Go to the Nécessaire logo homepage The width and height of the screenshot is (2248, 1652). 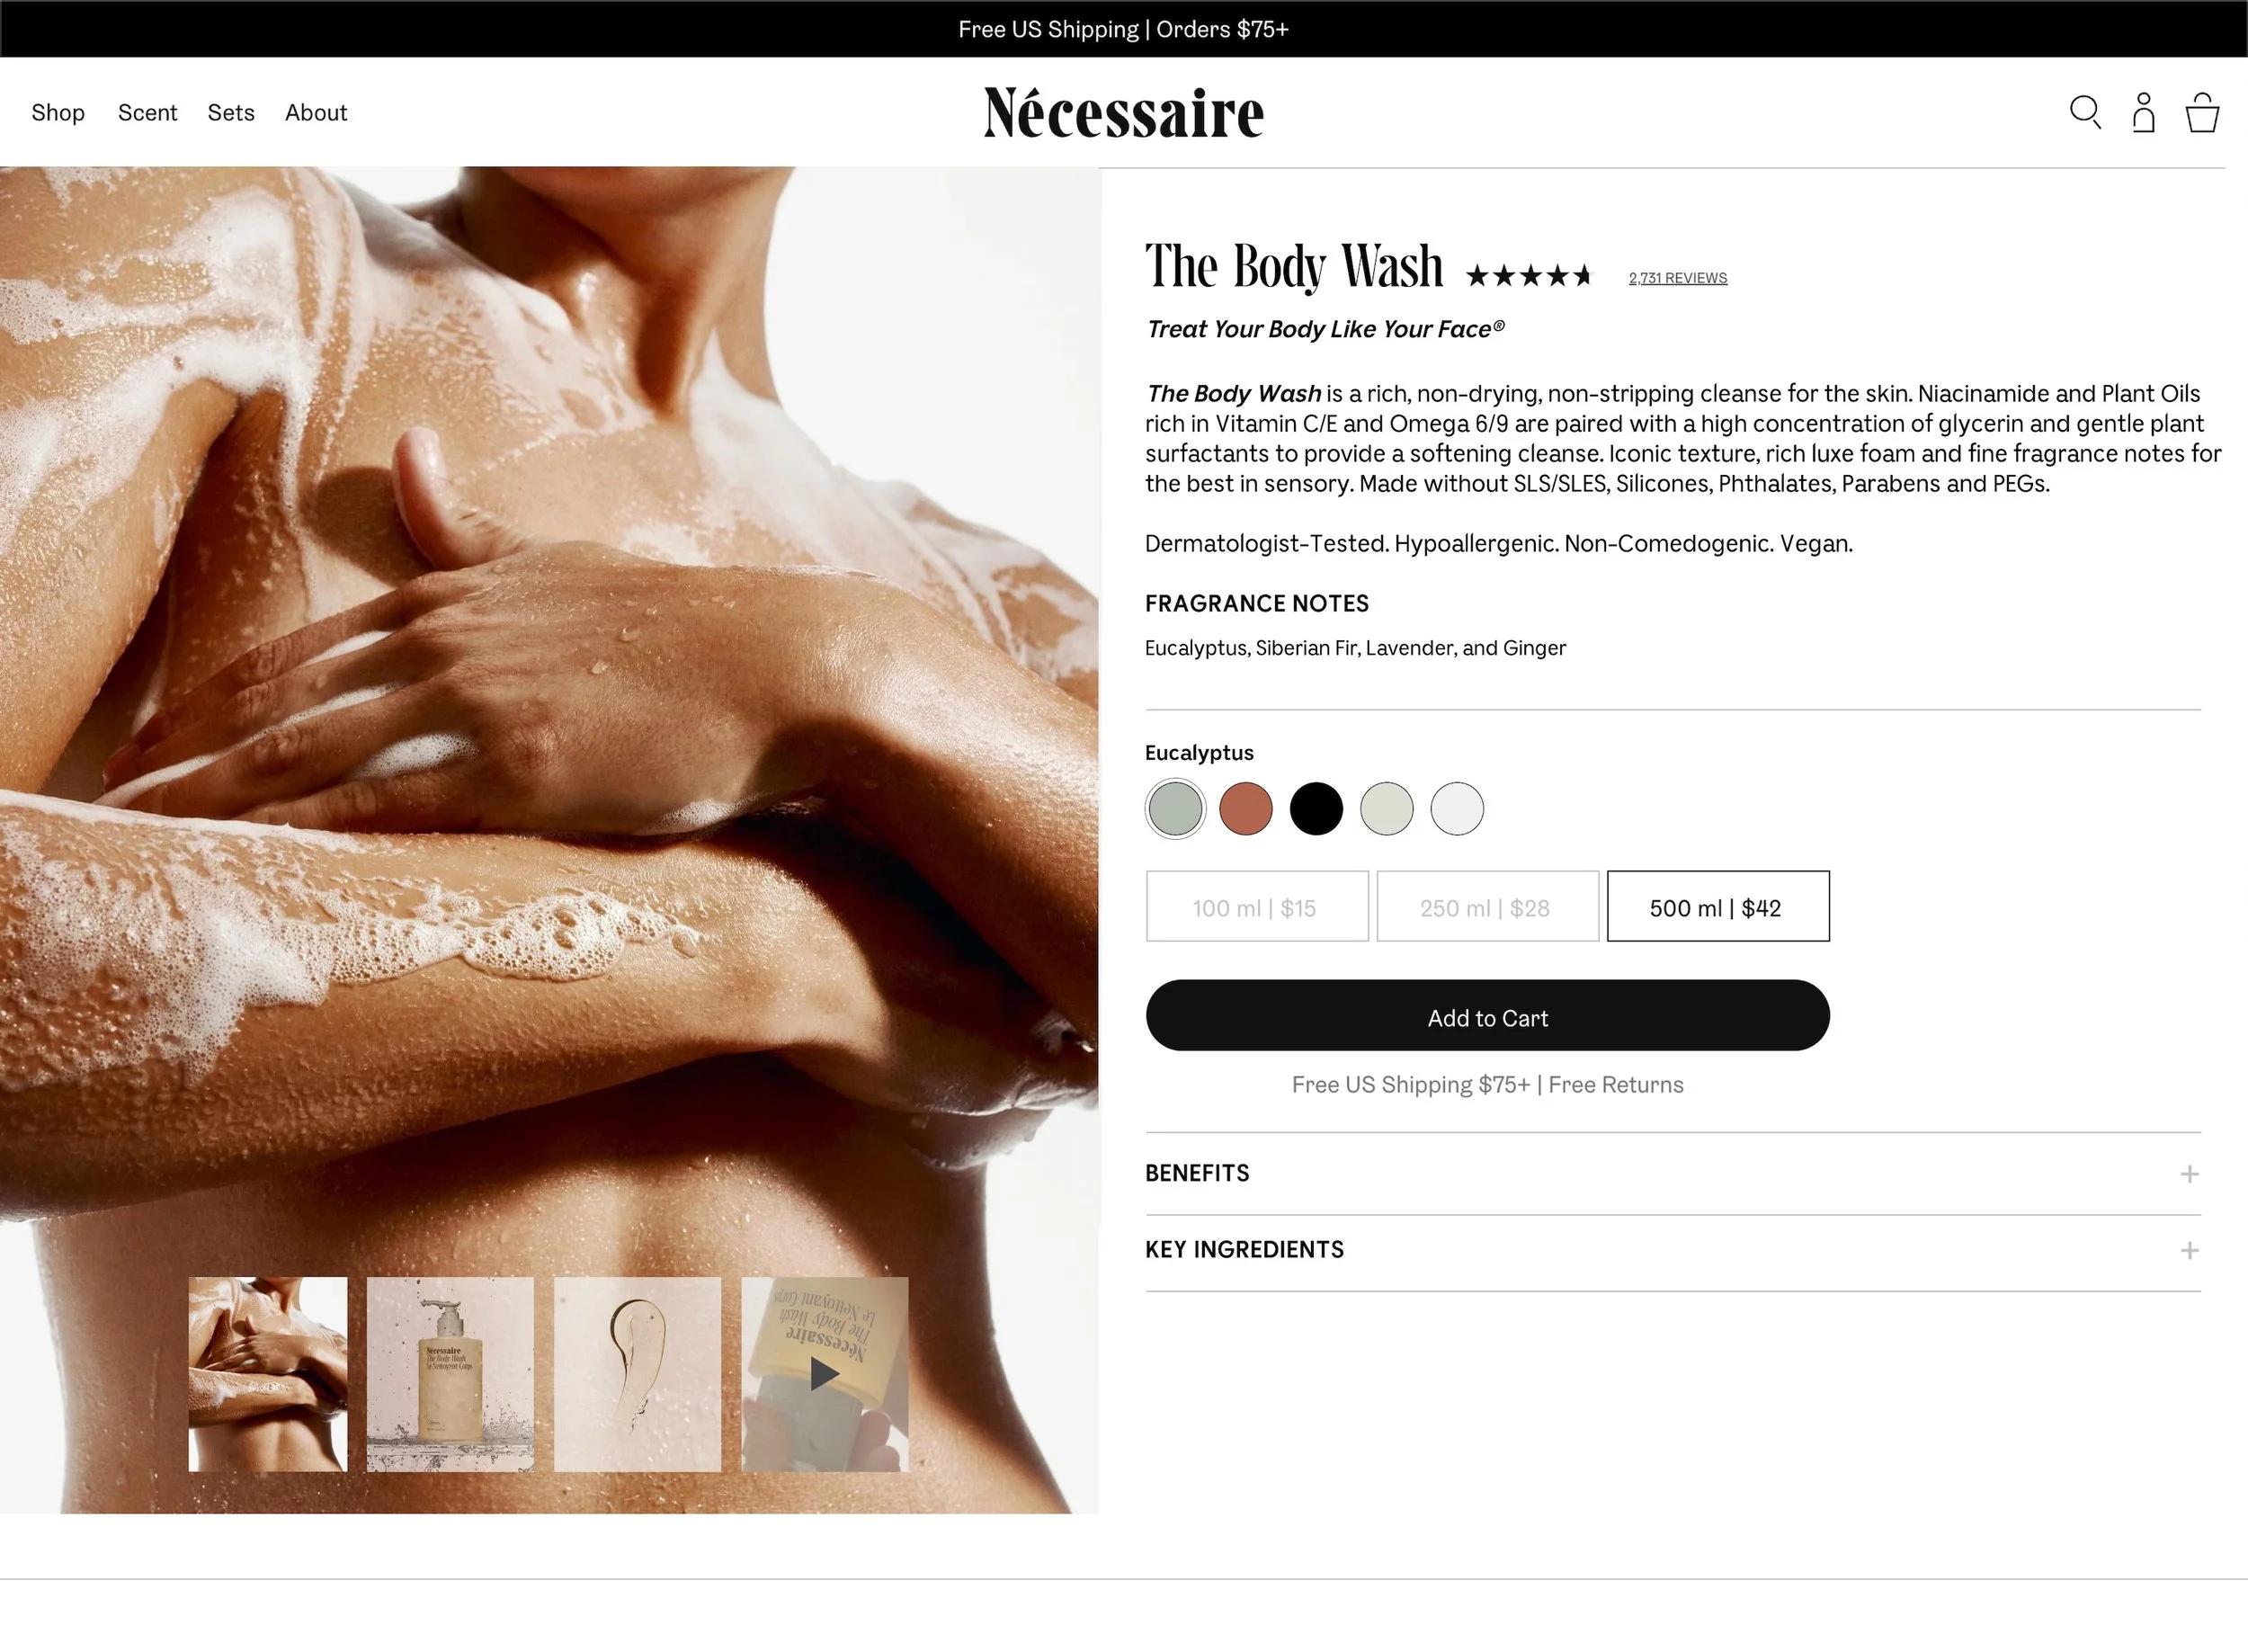click(1123, 112)
